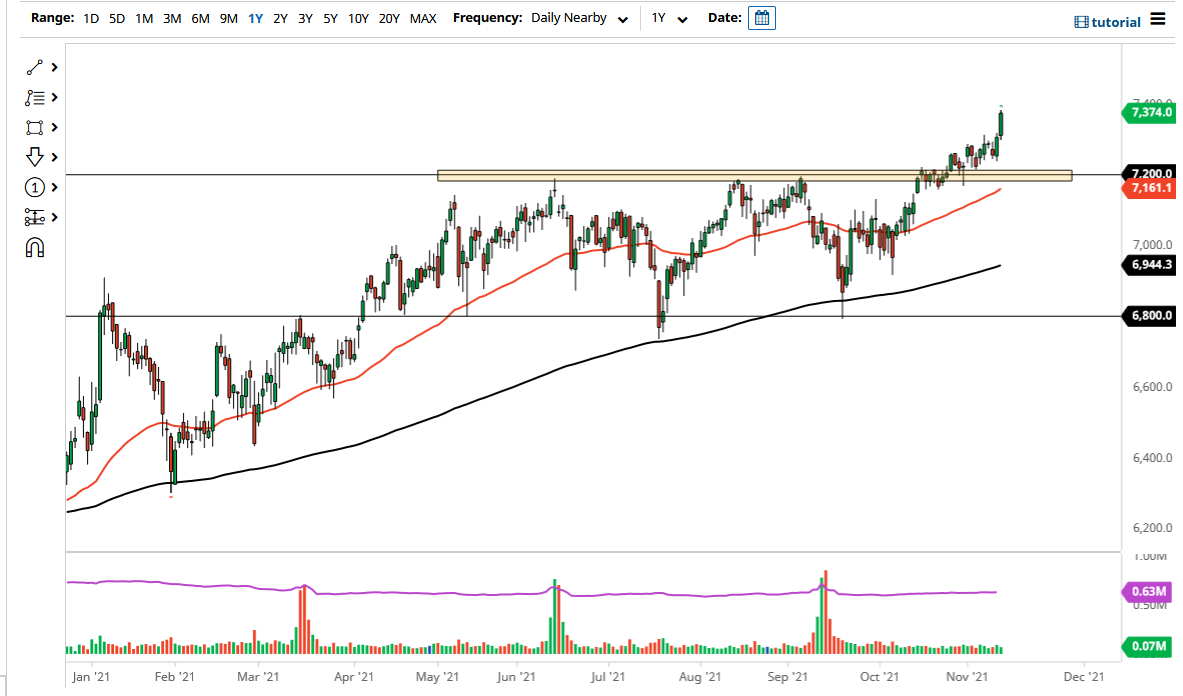Select the down arrow marker tool

coord(36,157)
